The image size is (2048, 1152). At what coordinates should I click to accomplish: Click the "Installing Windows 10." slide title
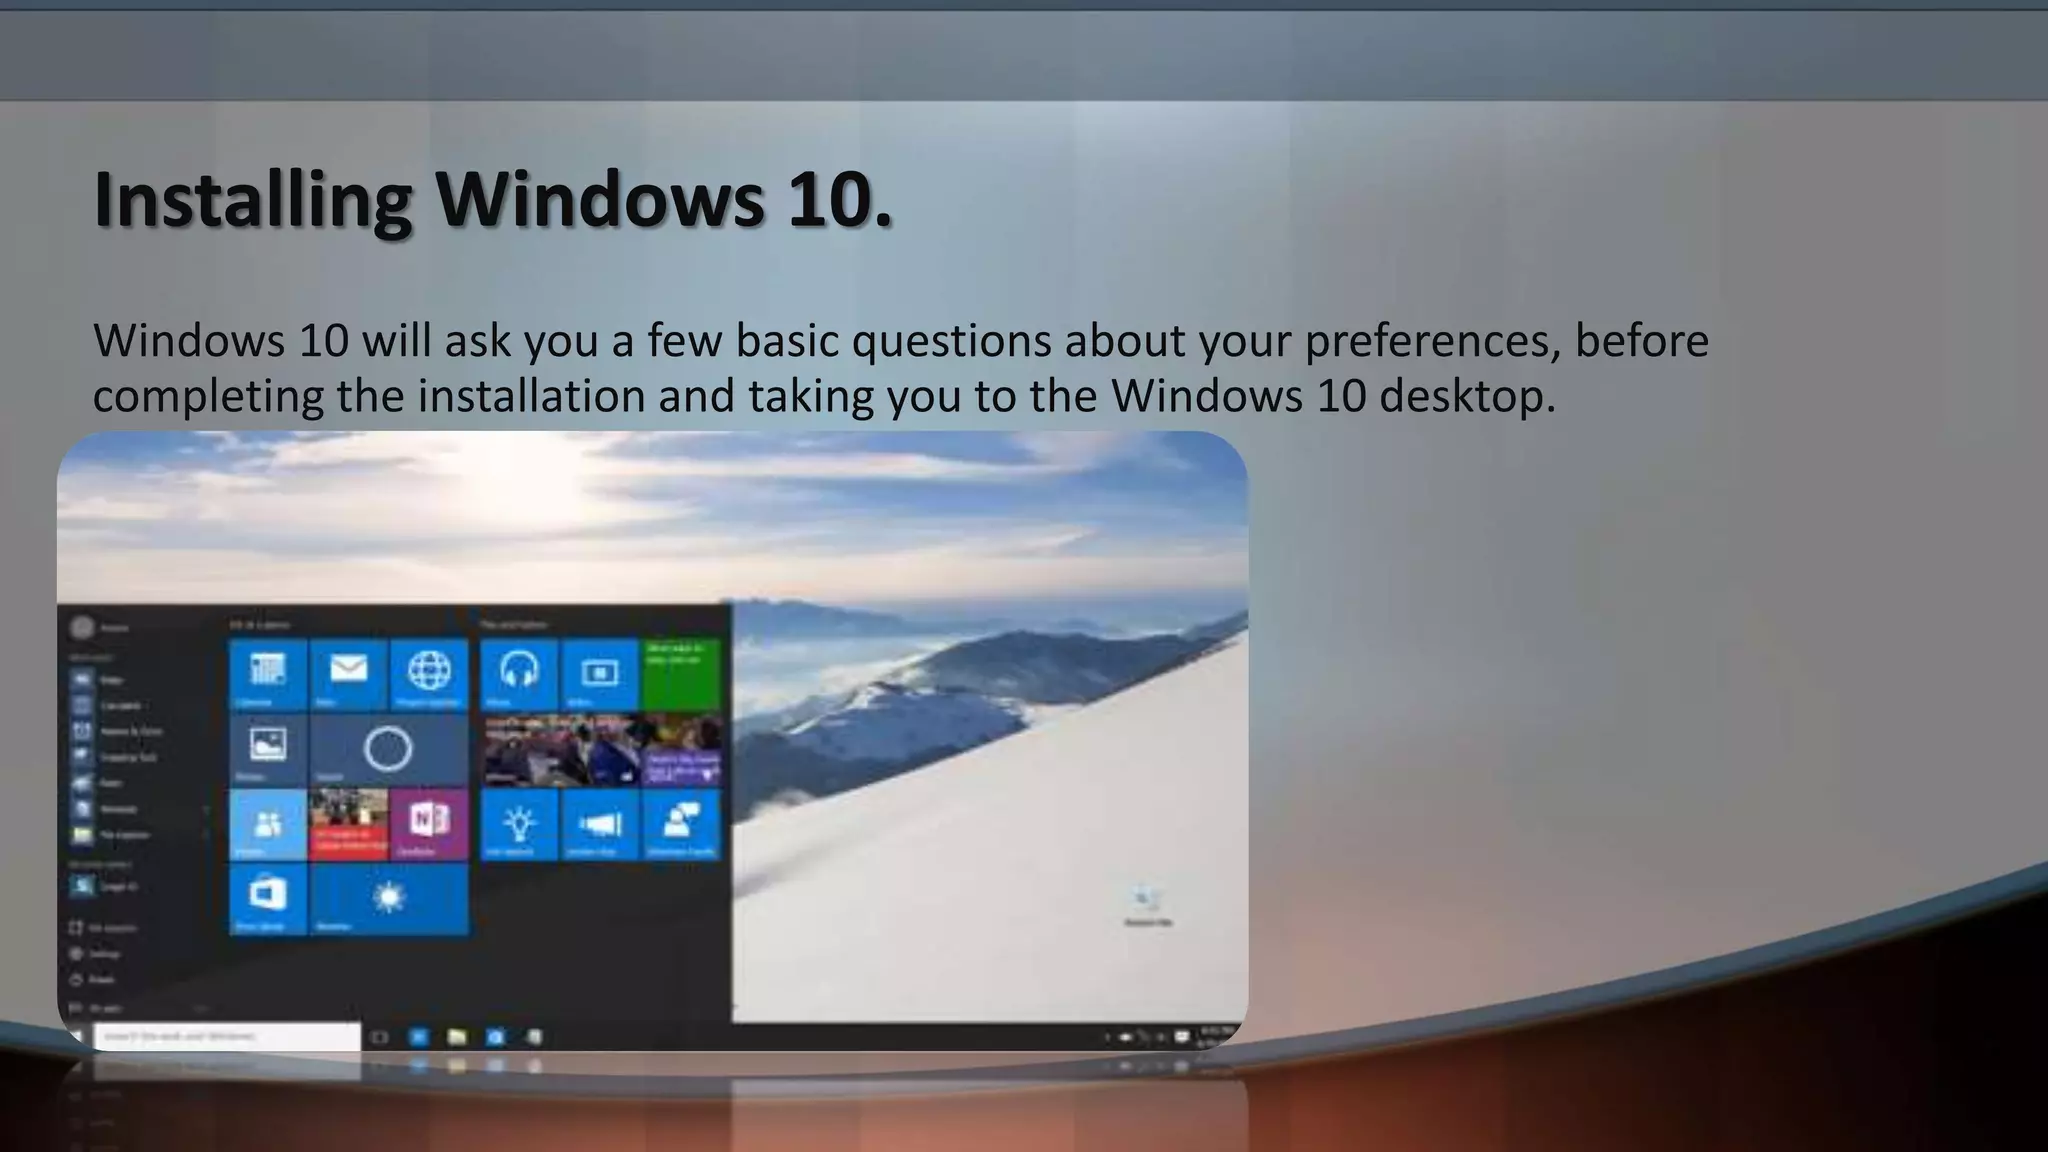493,199
